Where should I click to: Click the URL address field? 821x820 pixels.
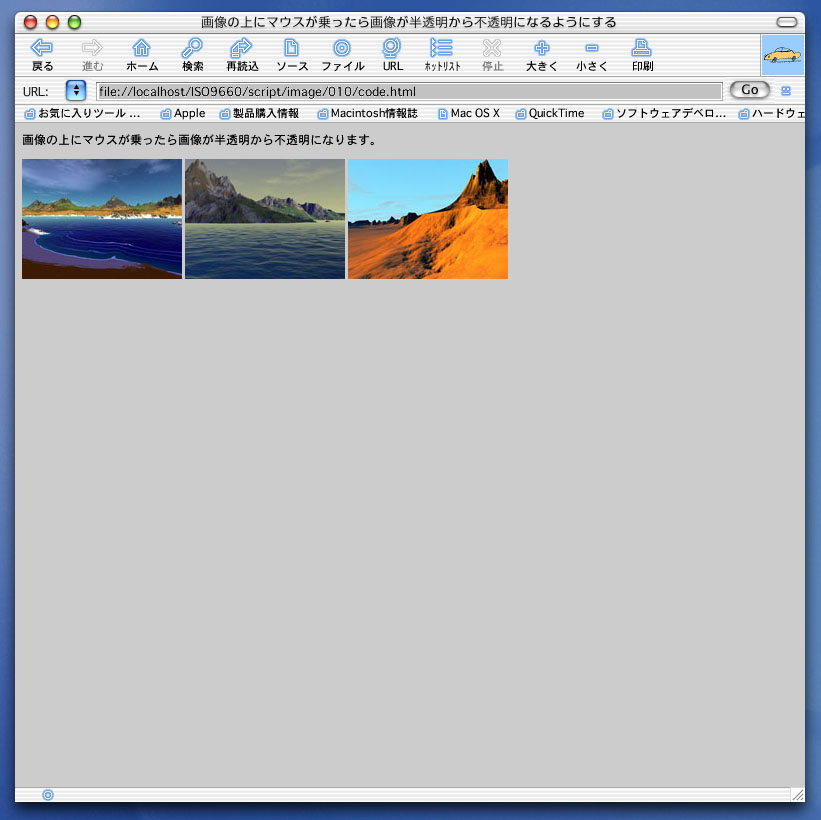409,91
